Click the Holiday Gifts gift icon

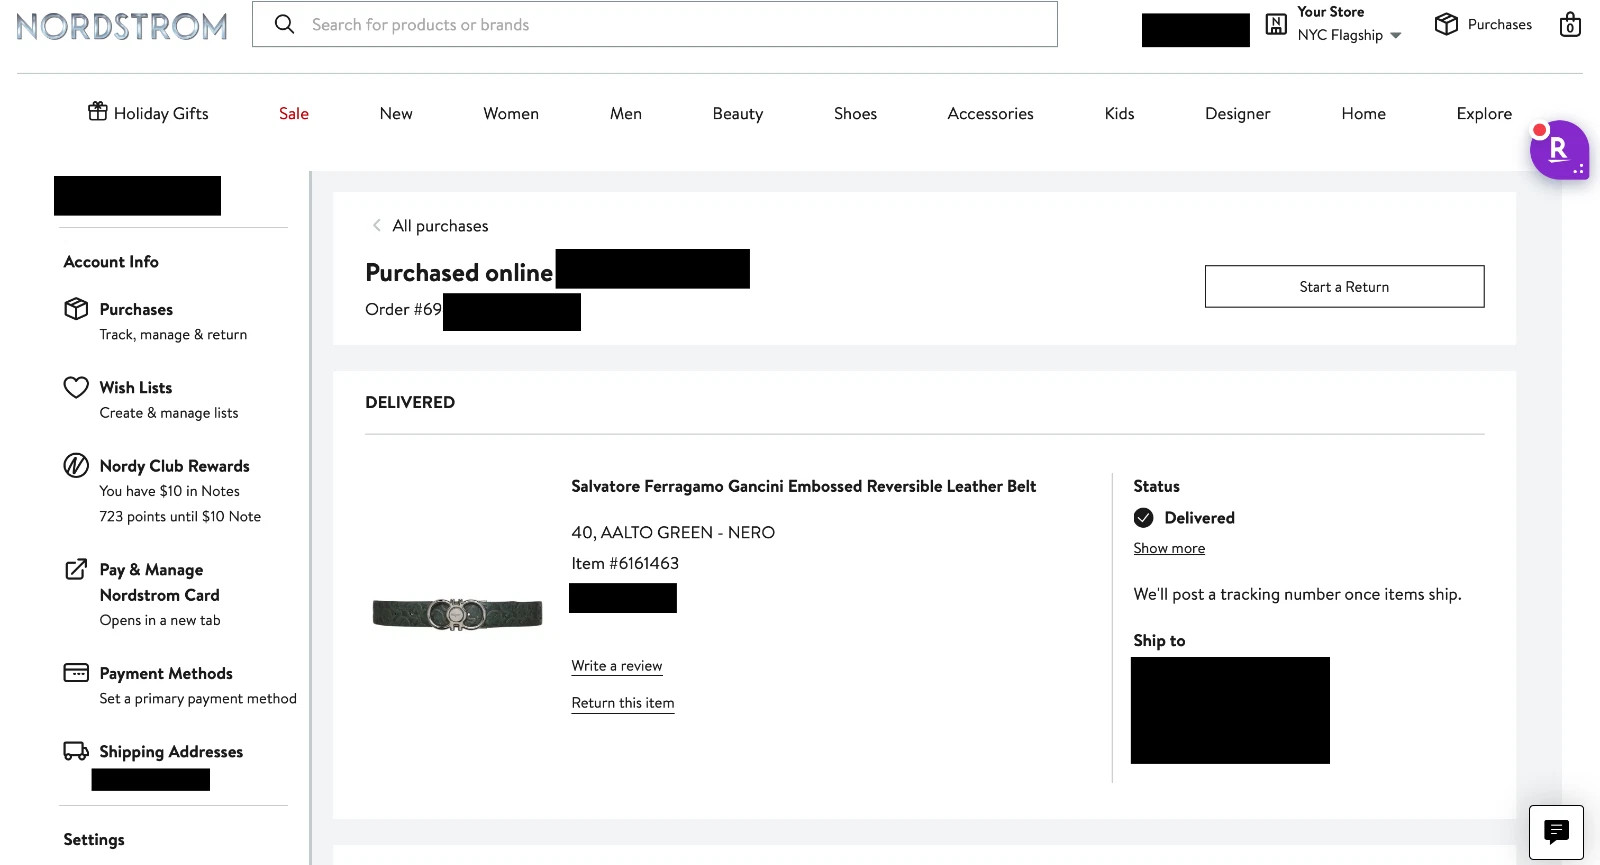[97, 112]
